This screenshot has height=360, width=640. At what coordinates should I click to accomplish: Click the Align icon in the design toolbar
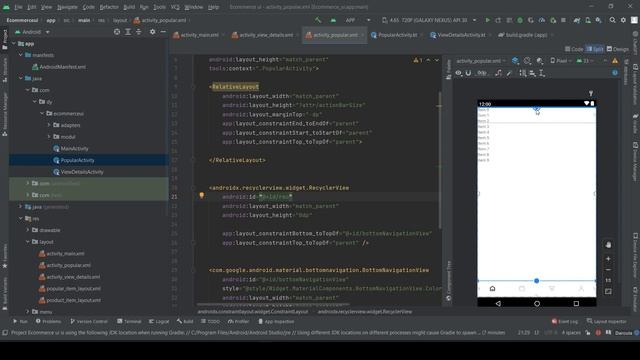532,73
